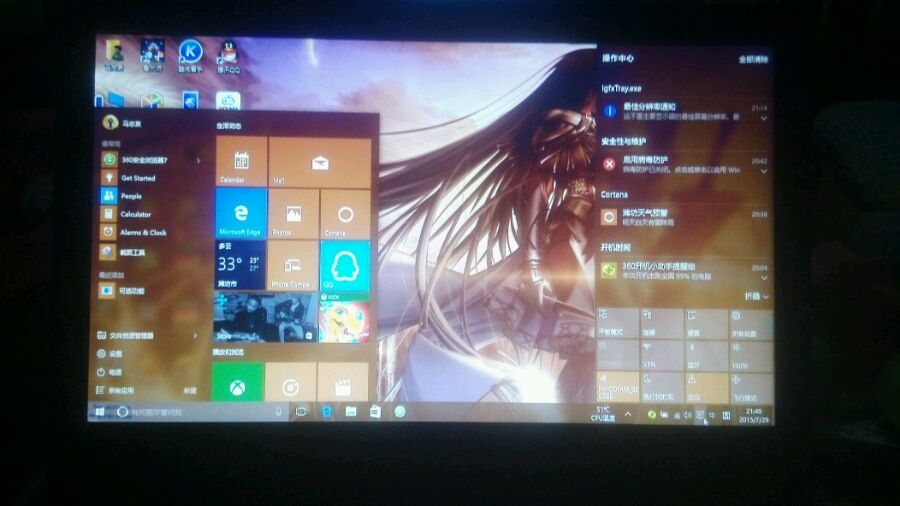Viewport: 900px width, 506px height.
Task: Focus the taskbar search box
Action: point(201,412)
